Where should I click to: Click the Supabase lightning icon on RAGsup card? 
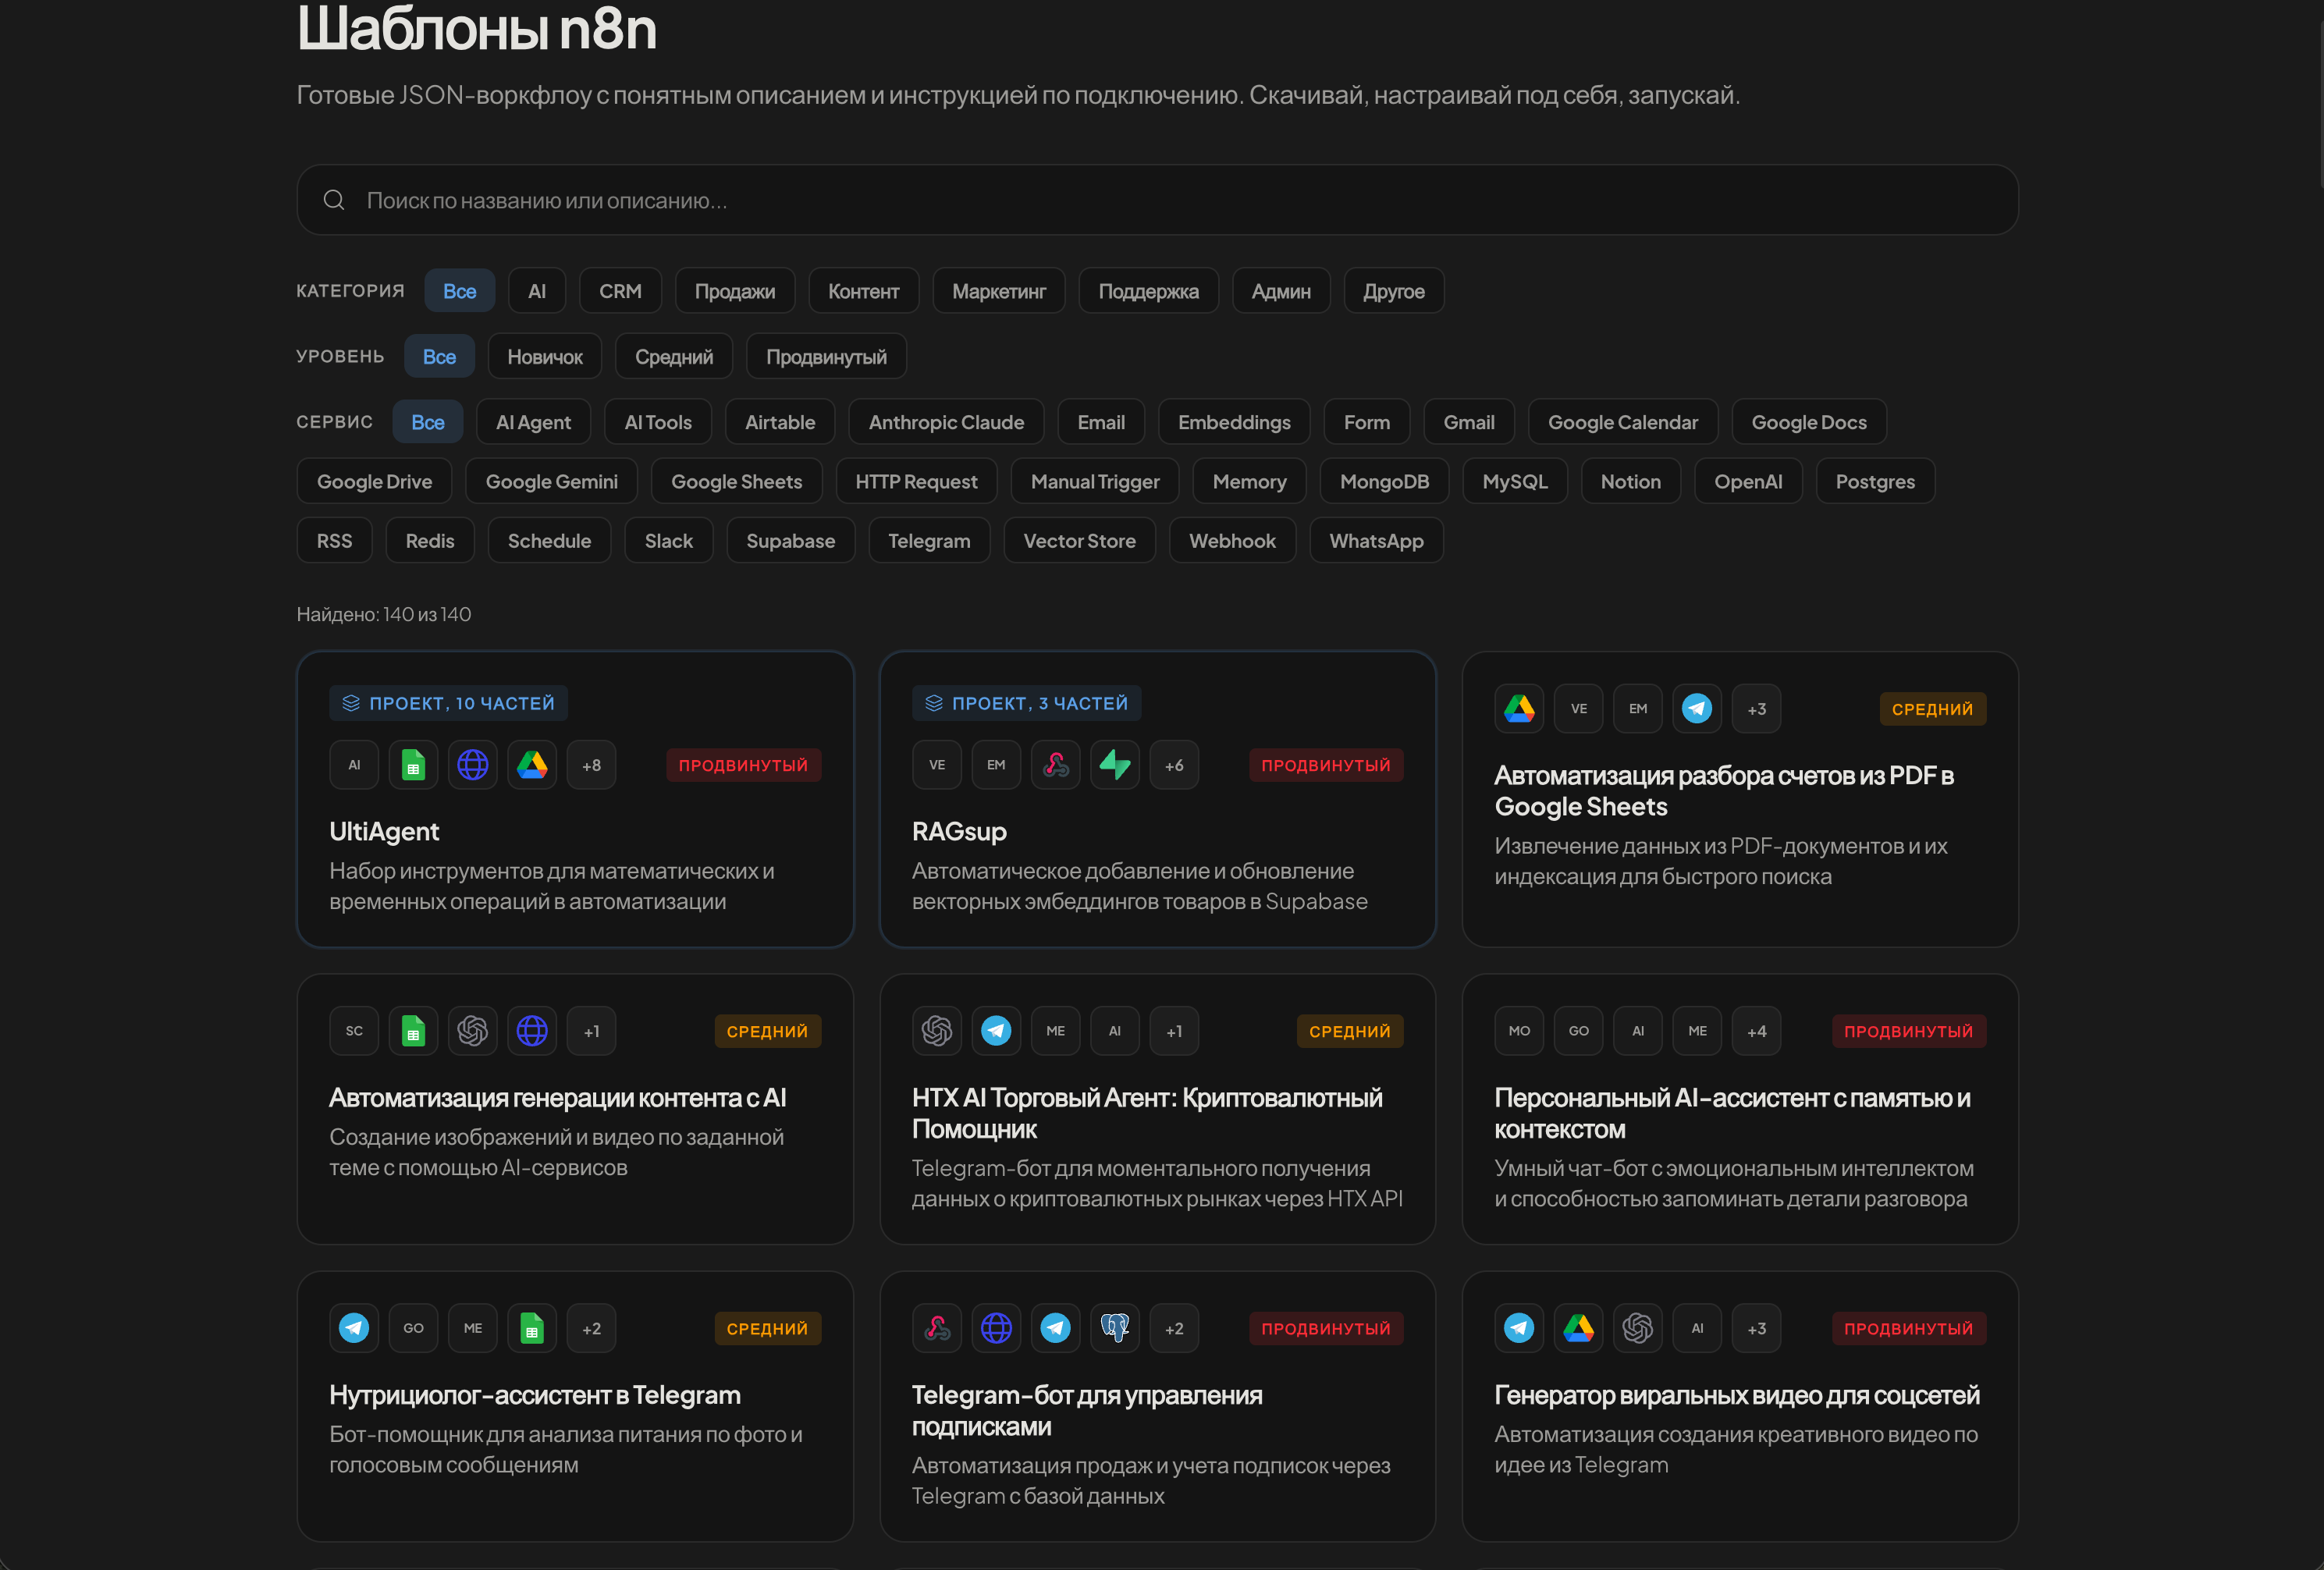click(x=1115, y=765)
